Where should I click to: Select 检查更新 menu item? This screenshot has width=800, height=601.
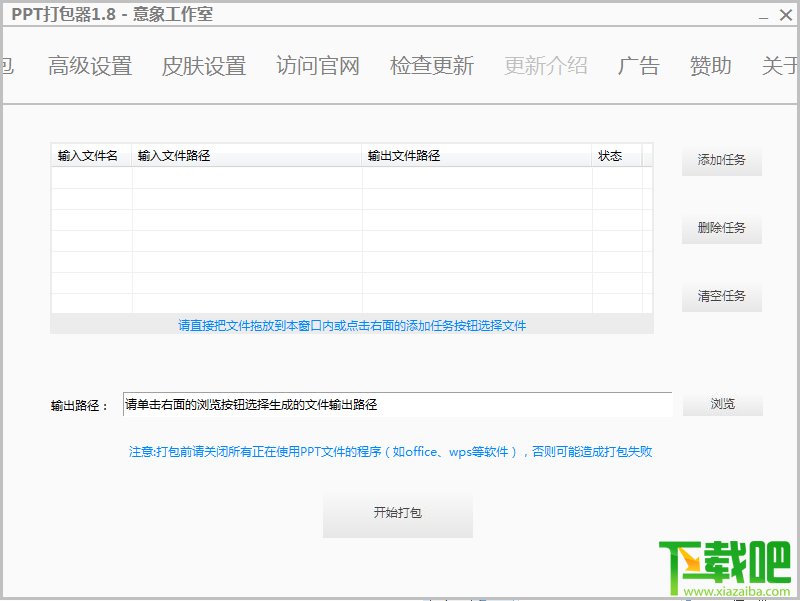(x=432, y=66)
